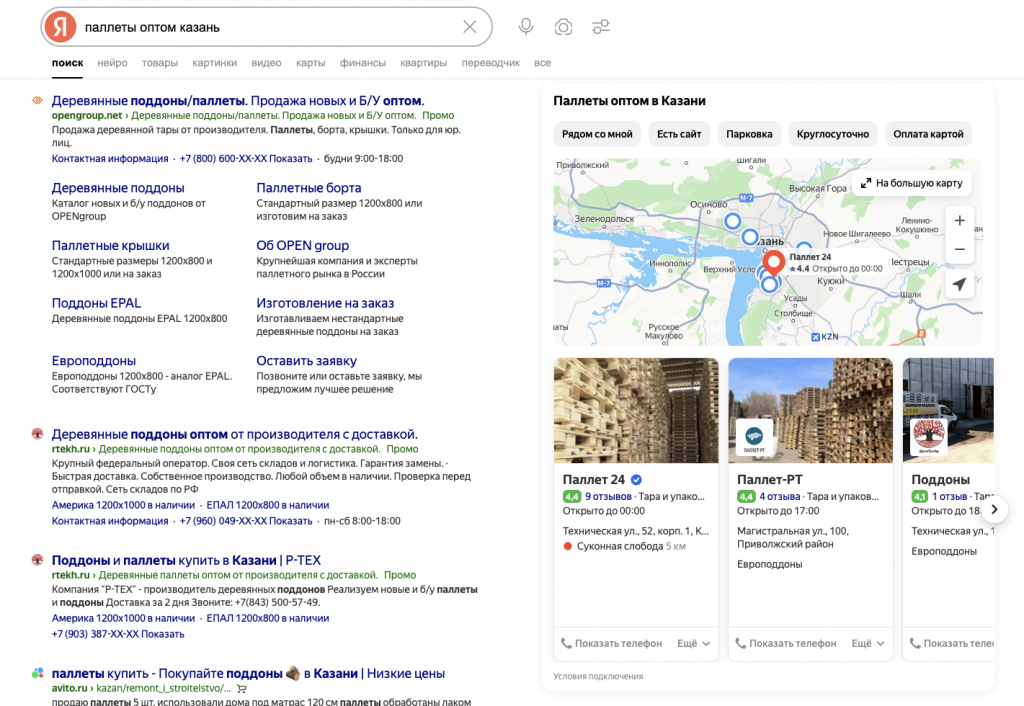The image size is (1024, 706).
Task: Open image search camera icon
Action: 563,27
